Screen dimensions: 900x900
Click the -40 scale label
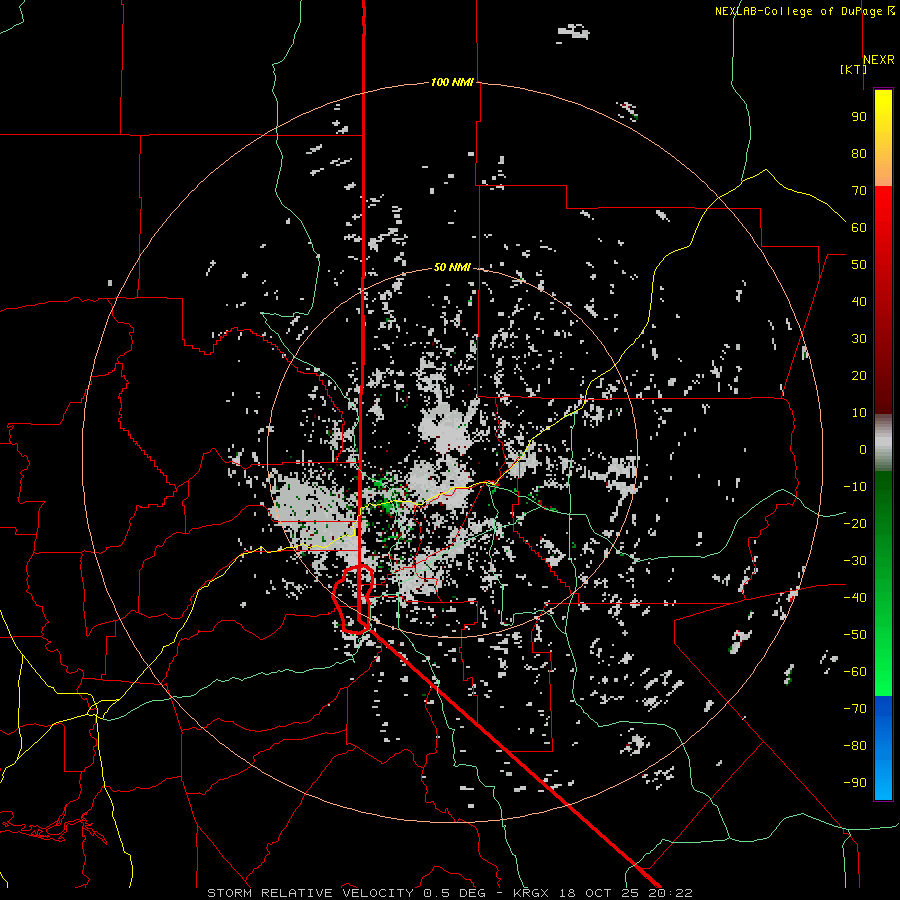coord(855,598)
